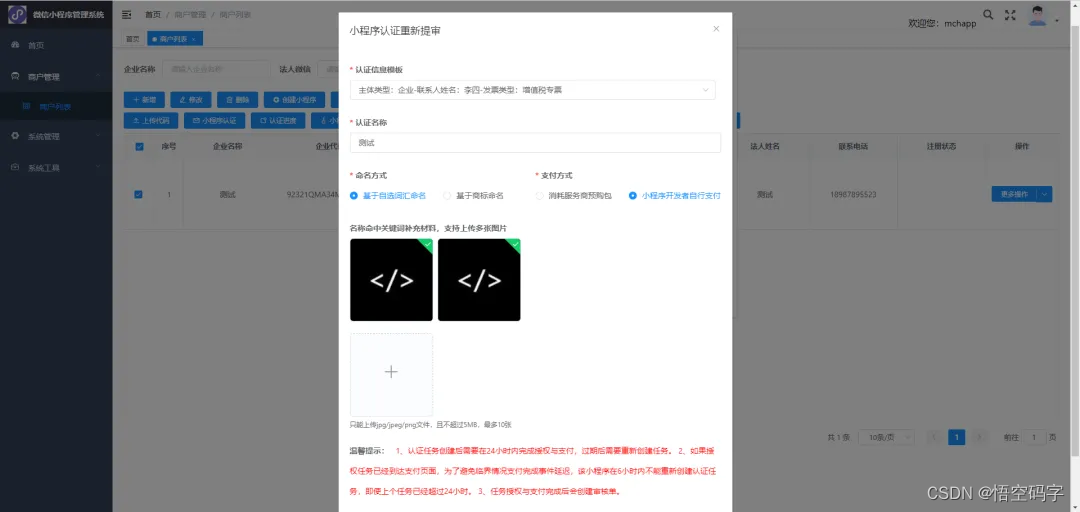Click the 认证名称 input field
1080x512 pixels.
(535, 143)
